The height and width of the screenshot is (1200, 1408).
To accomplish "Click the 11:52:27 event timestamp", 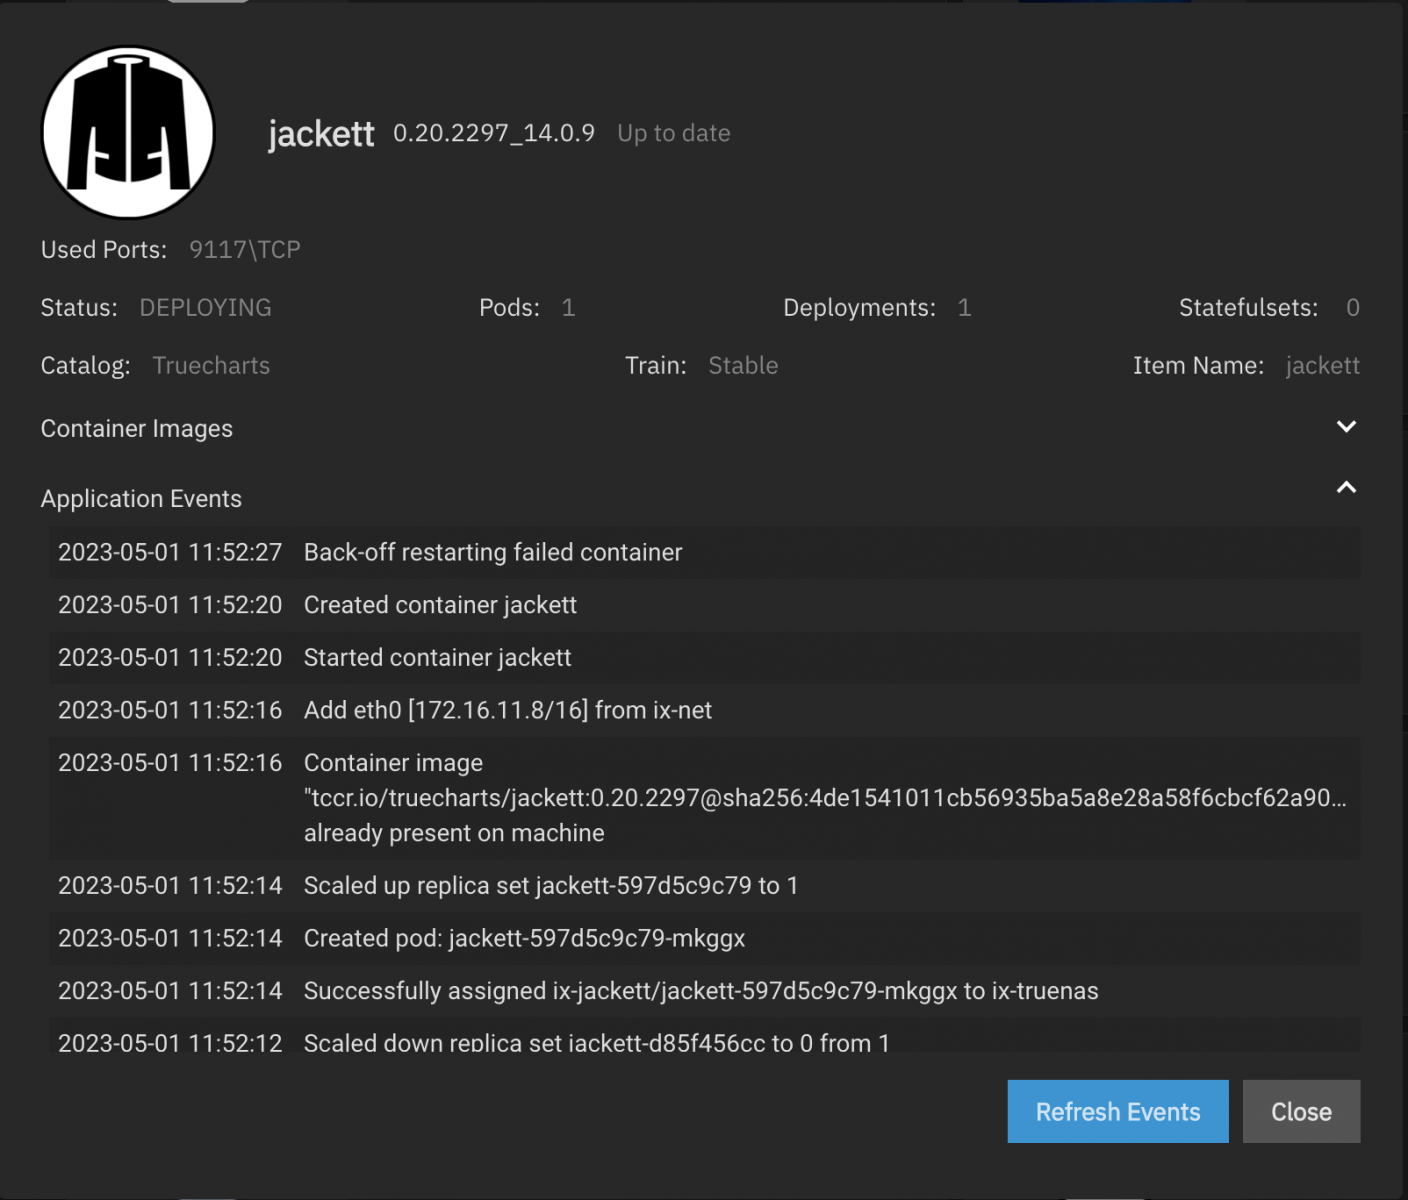I will (x=170, y=553).
